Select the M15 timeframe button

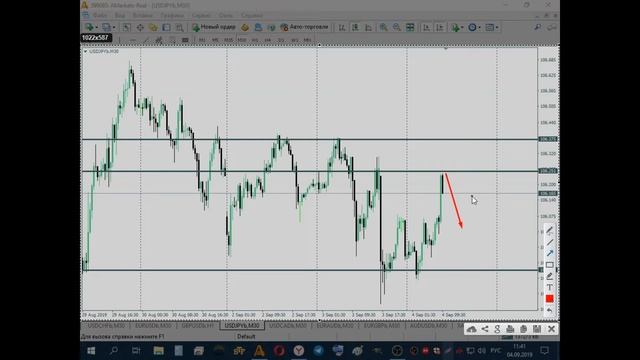coord(228,40)
